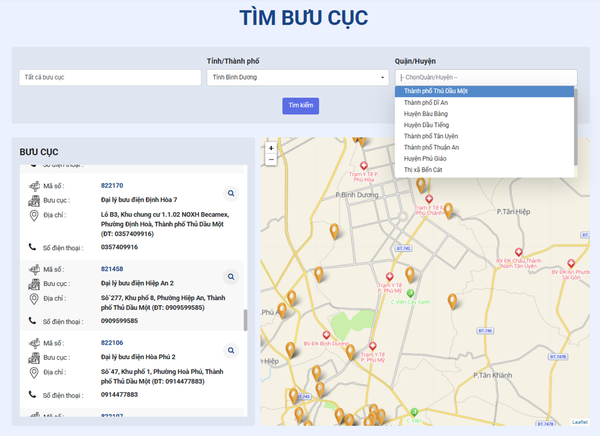
Task: Click P.Bình Dương label on map
Action: 357,195
